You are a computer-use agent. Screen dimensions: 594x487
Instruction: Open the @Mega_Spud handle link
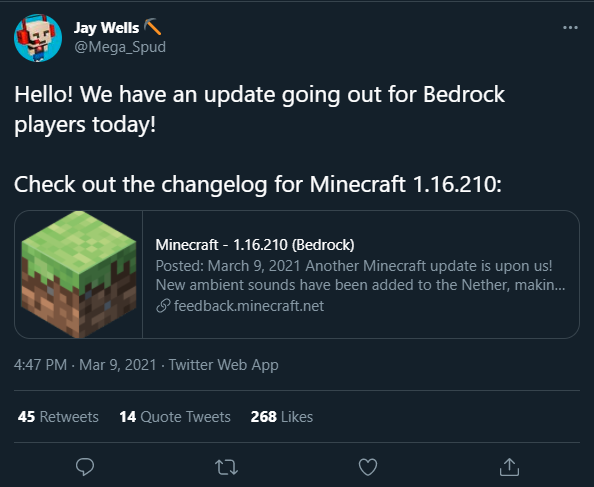tap(120, 47)
